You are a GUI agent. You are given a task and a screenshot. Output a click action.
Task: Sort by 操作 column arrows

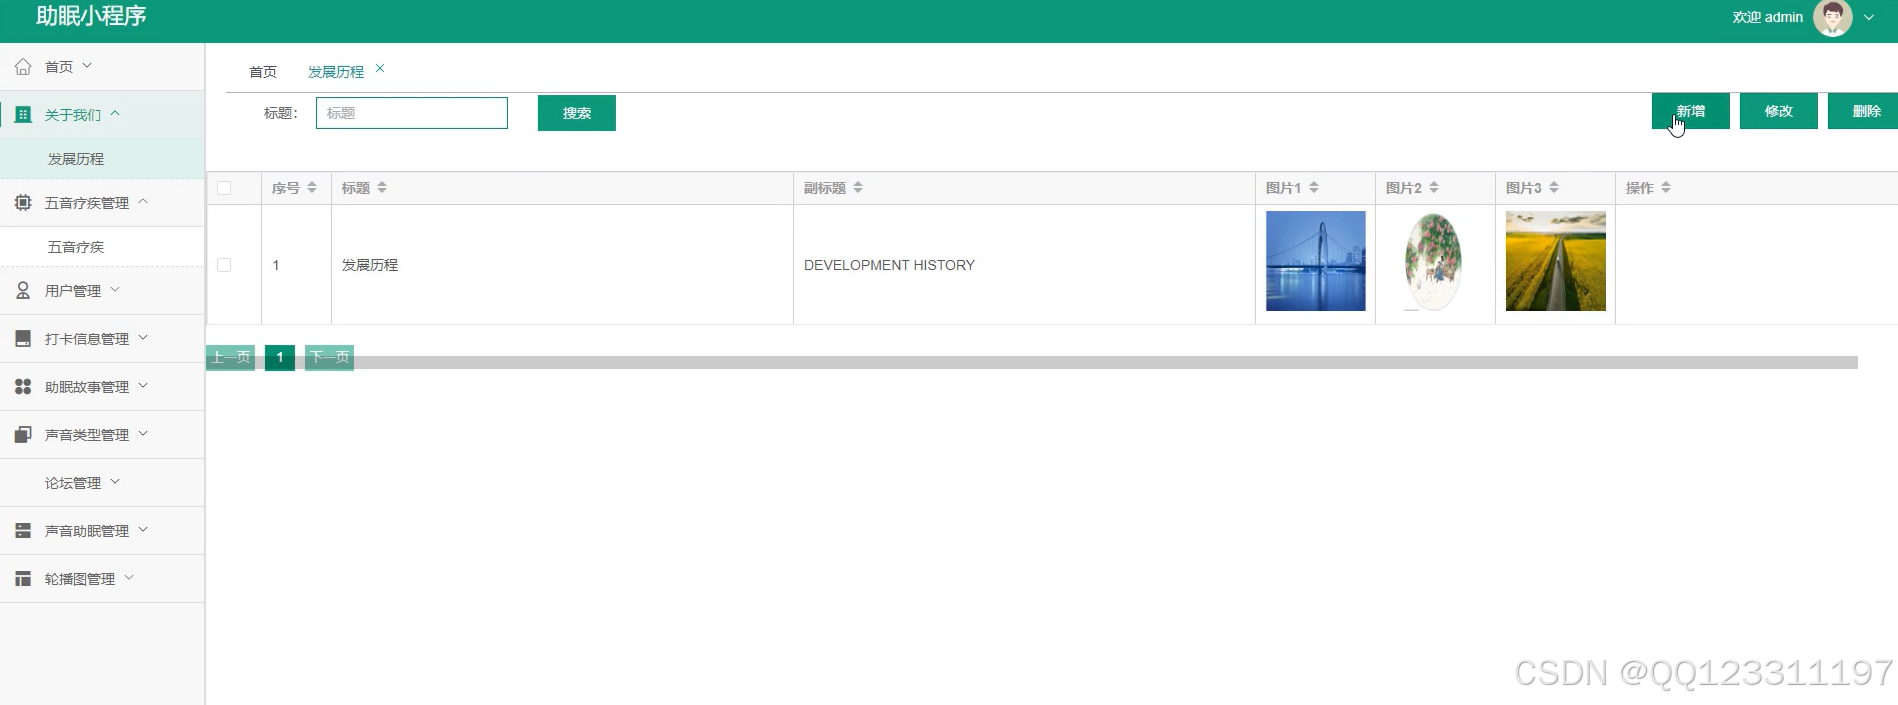[1666, 188]
